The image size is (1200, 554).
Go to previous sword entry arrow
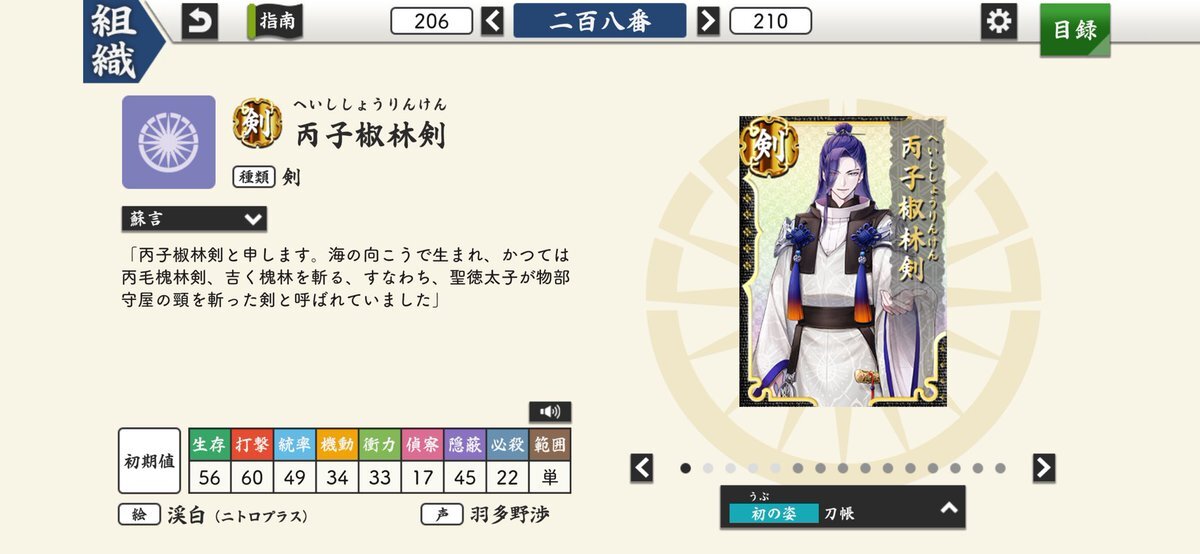(x=492, y=21)
